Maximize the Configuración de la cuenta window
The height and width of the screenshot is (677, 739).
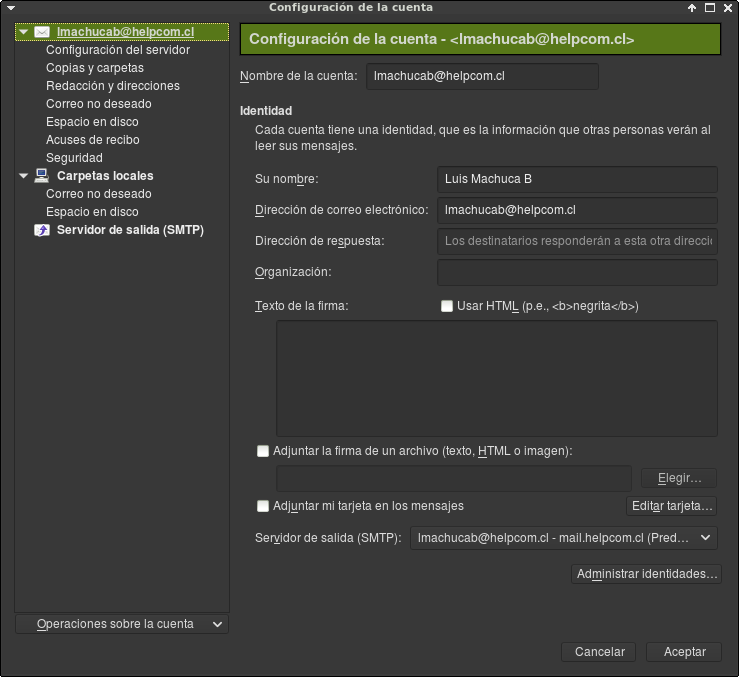tap(710, 8)
